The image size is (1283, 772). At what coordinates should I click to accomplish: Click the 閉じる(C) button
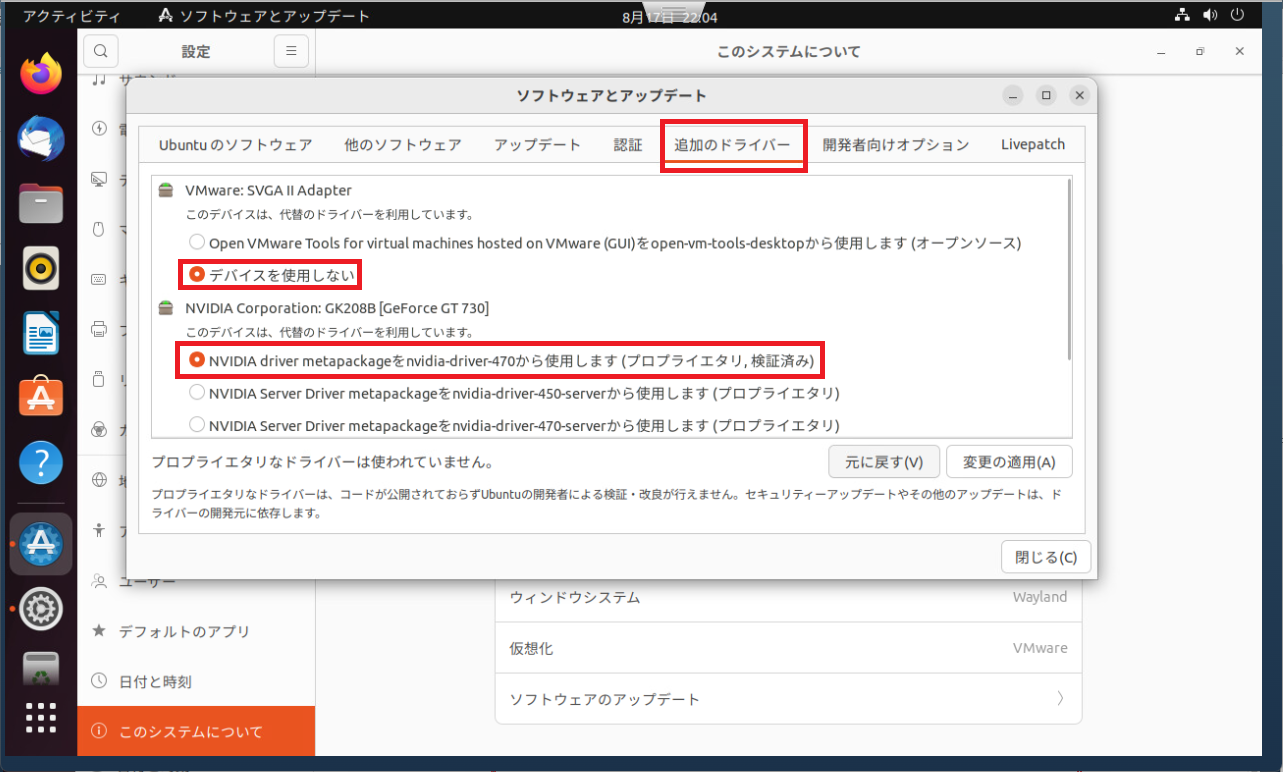click(x=1046, y=557)
